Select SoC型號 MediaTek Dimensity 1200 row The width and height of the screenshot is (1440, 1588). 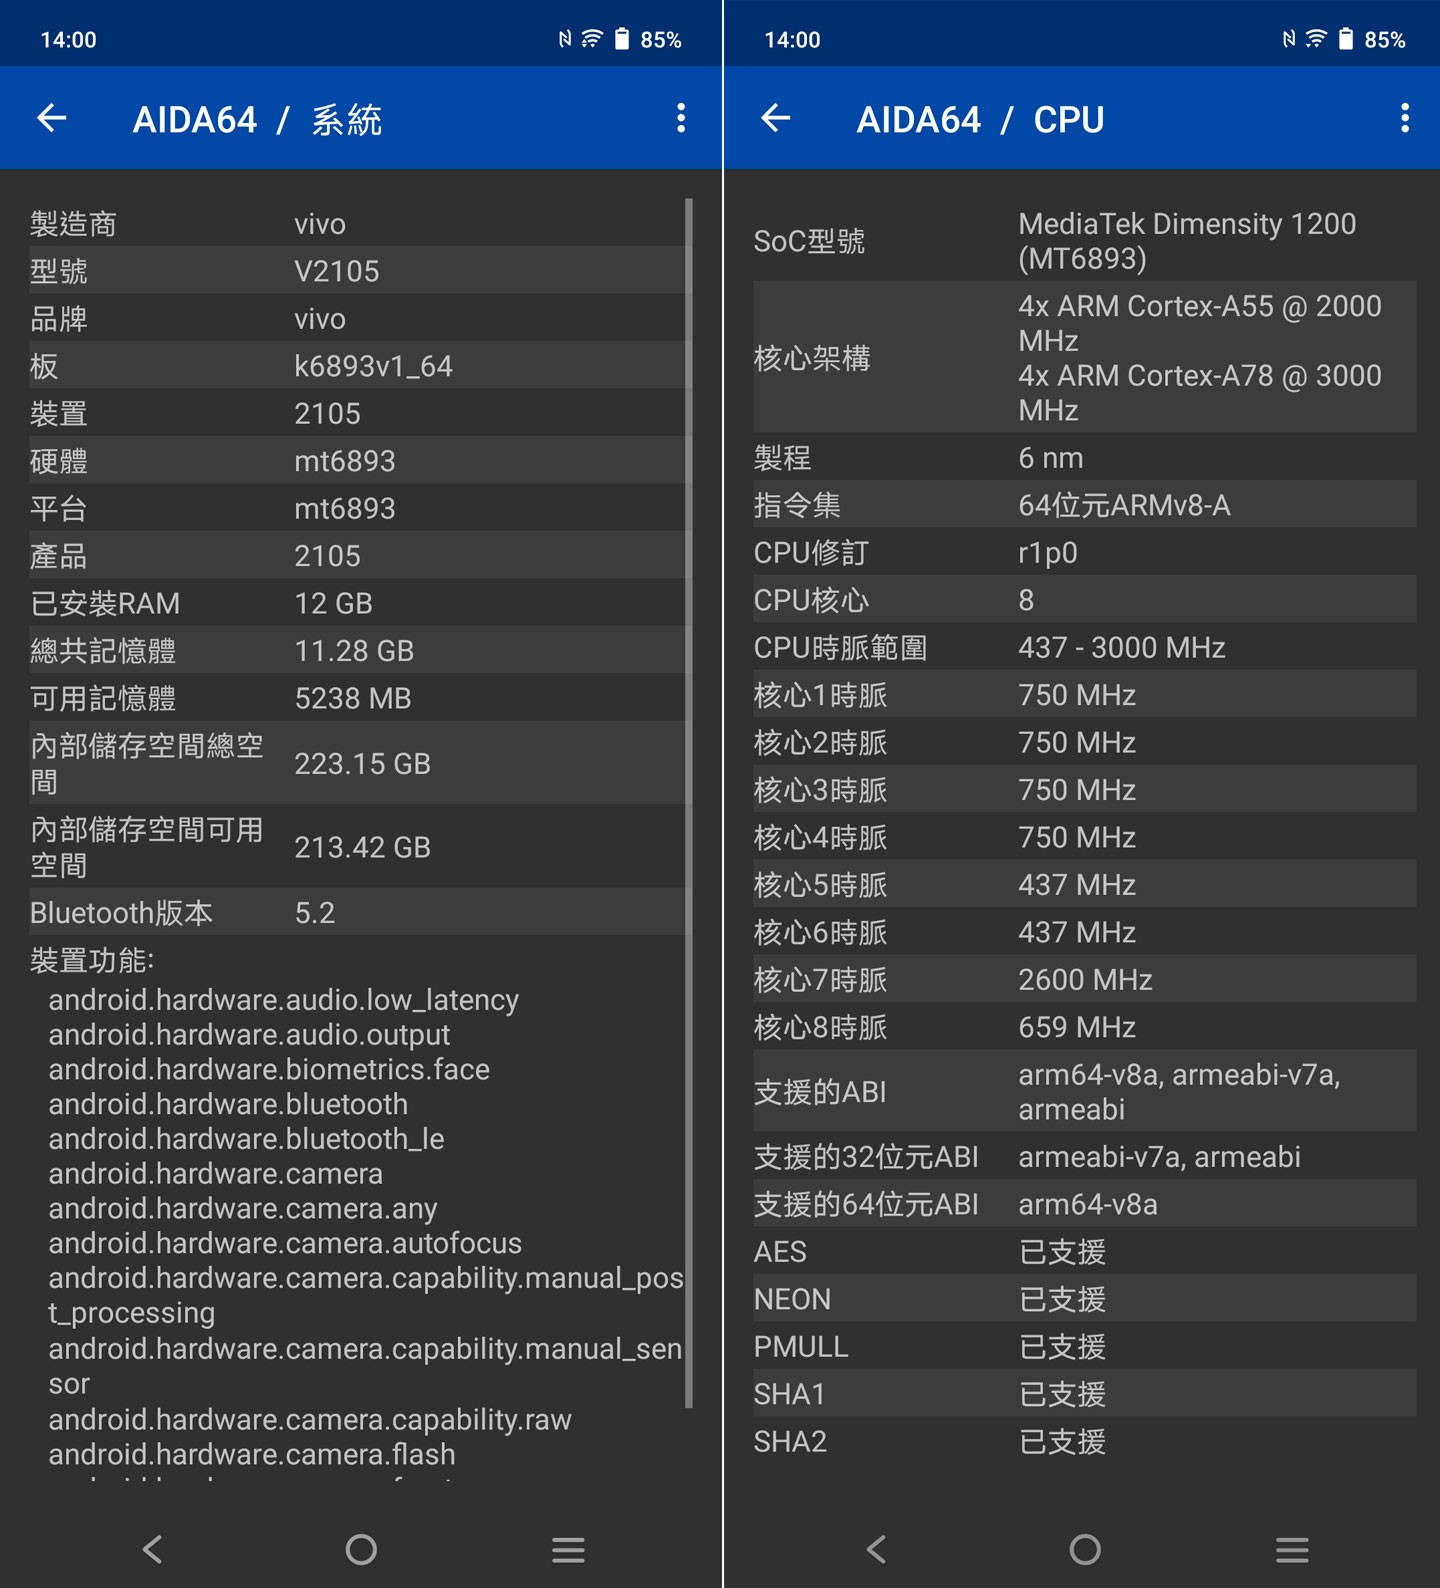point(1084,240)
